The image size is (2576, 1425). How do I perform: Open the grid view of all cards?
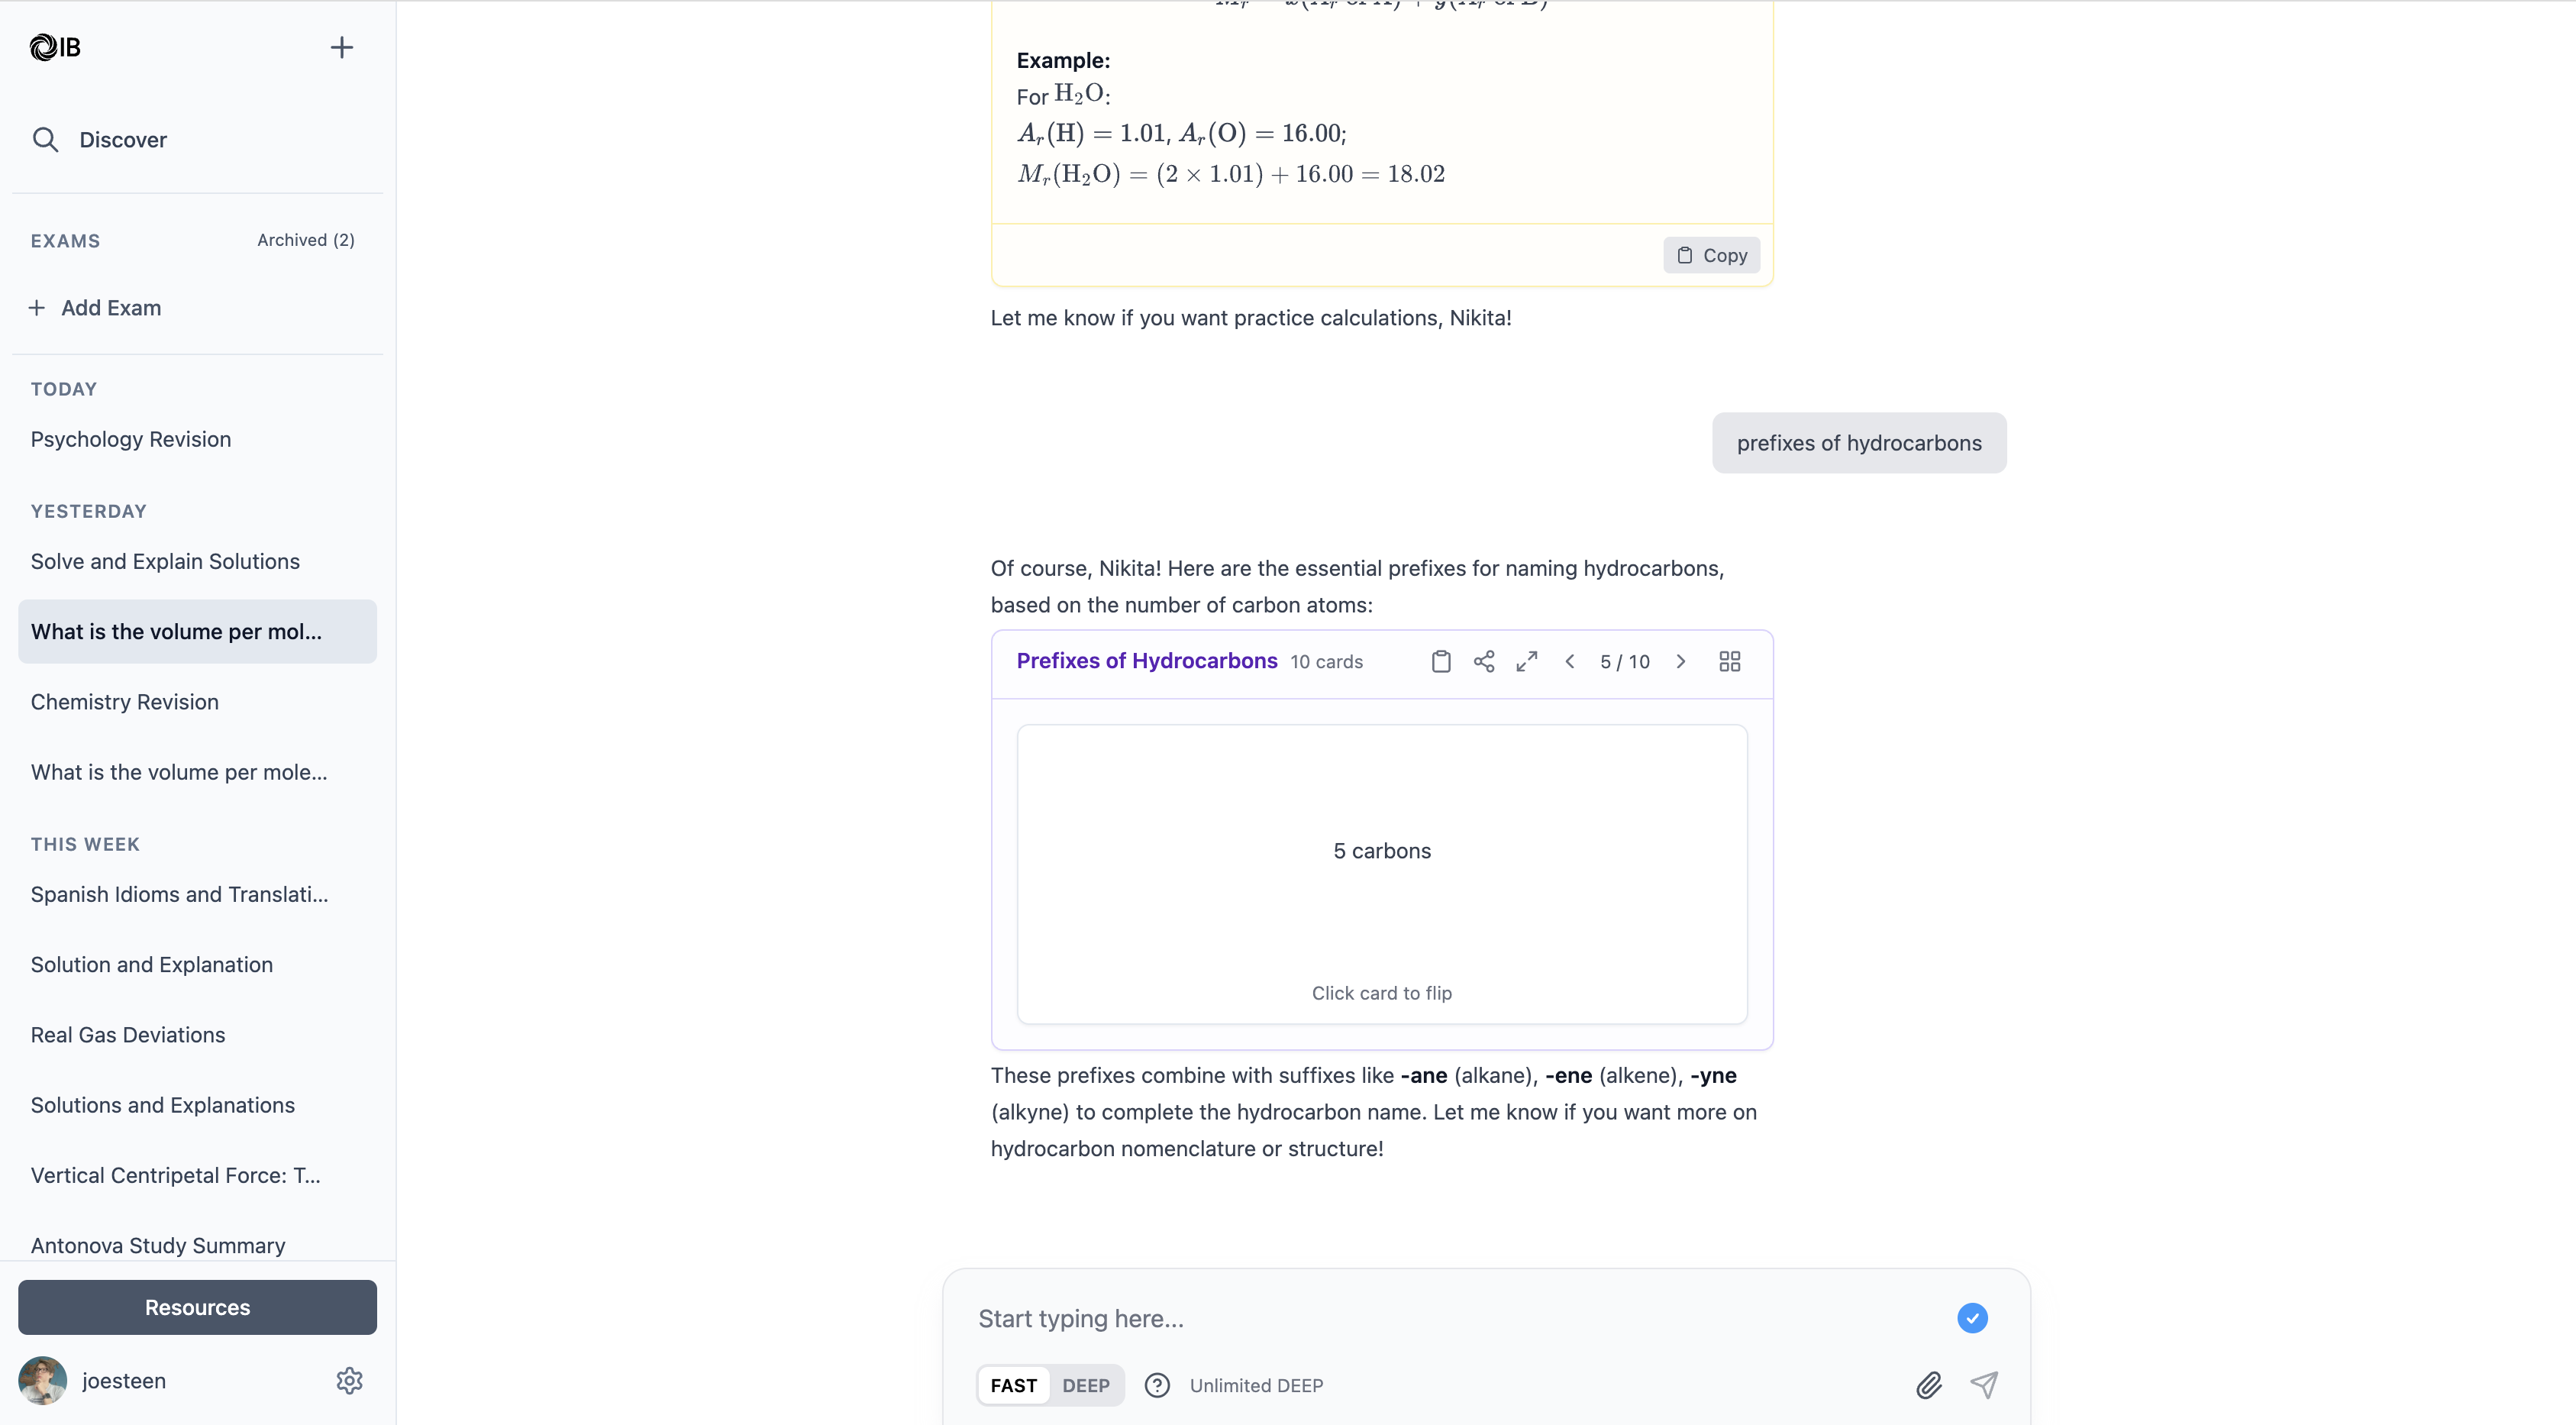1730,661
